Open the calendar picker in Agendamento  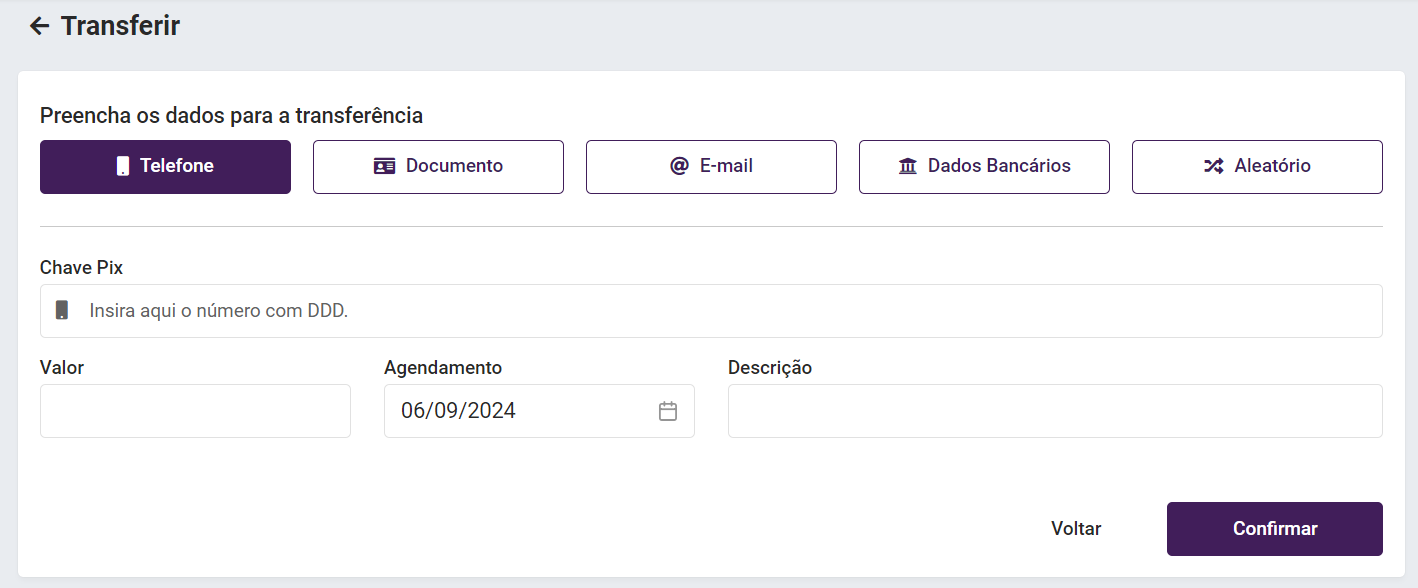tap(668, 411)
